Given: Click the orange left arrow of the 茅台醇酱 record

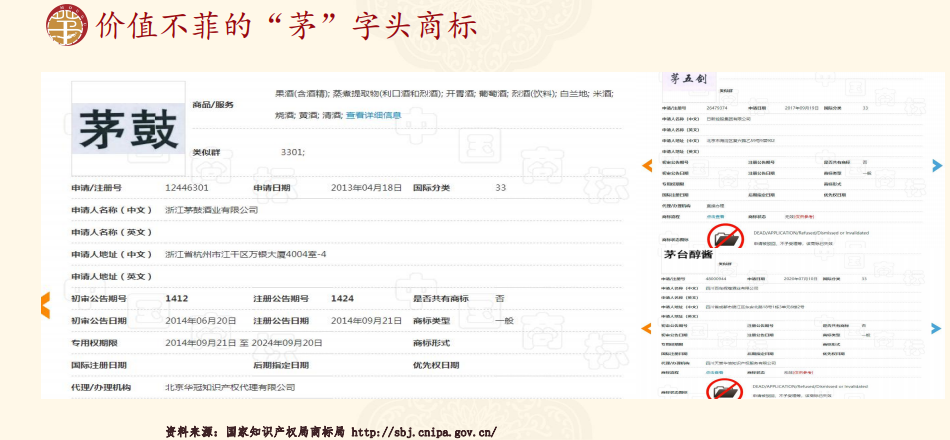Looking at the screenshot, I should click(647, 328).
